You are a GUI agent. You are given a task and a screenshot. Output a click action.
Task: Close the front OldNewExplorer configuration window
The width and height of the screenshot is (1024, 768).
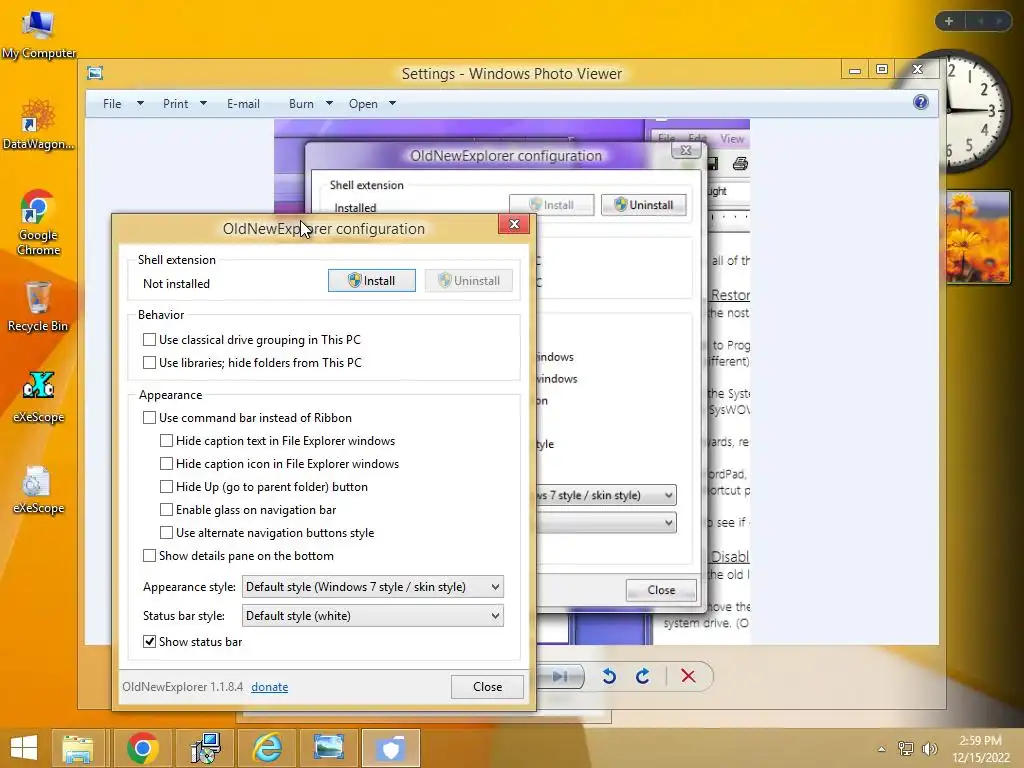click(x=514, y=224)
